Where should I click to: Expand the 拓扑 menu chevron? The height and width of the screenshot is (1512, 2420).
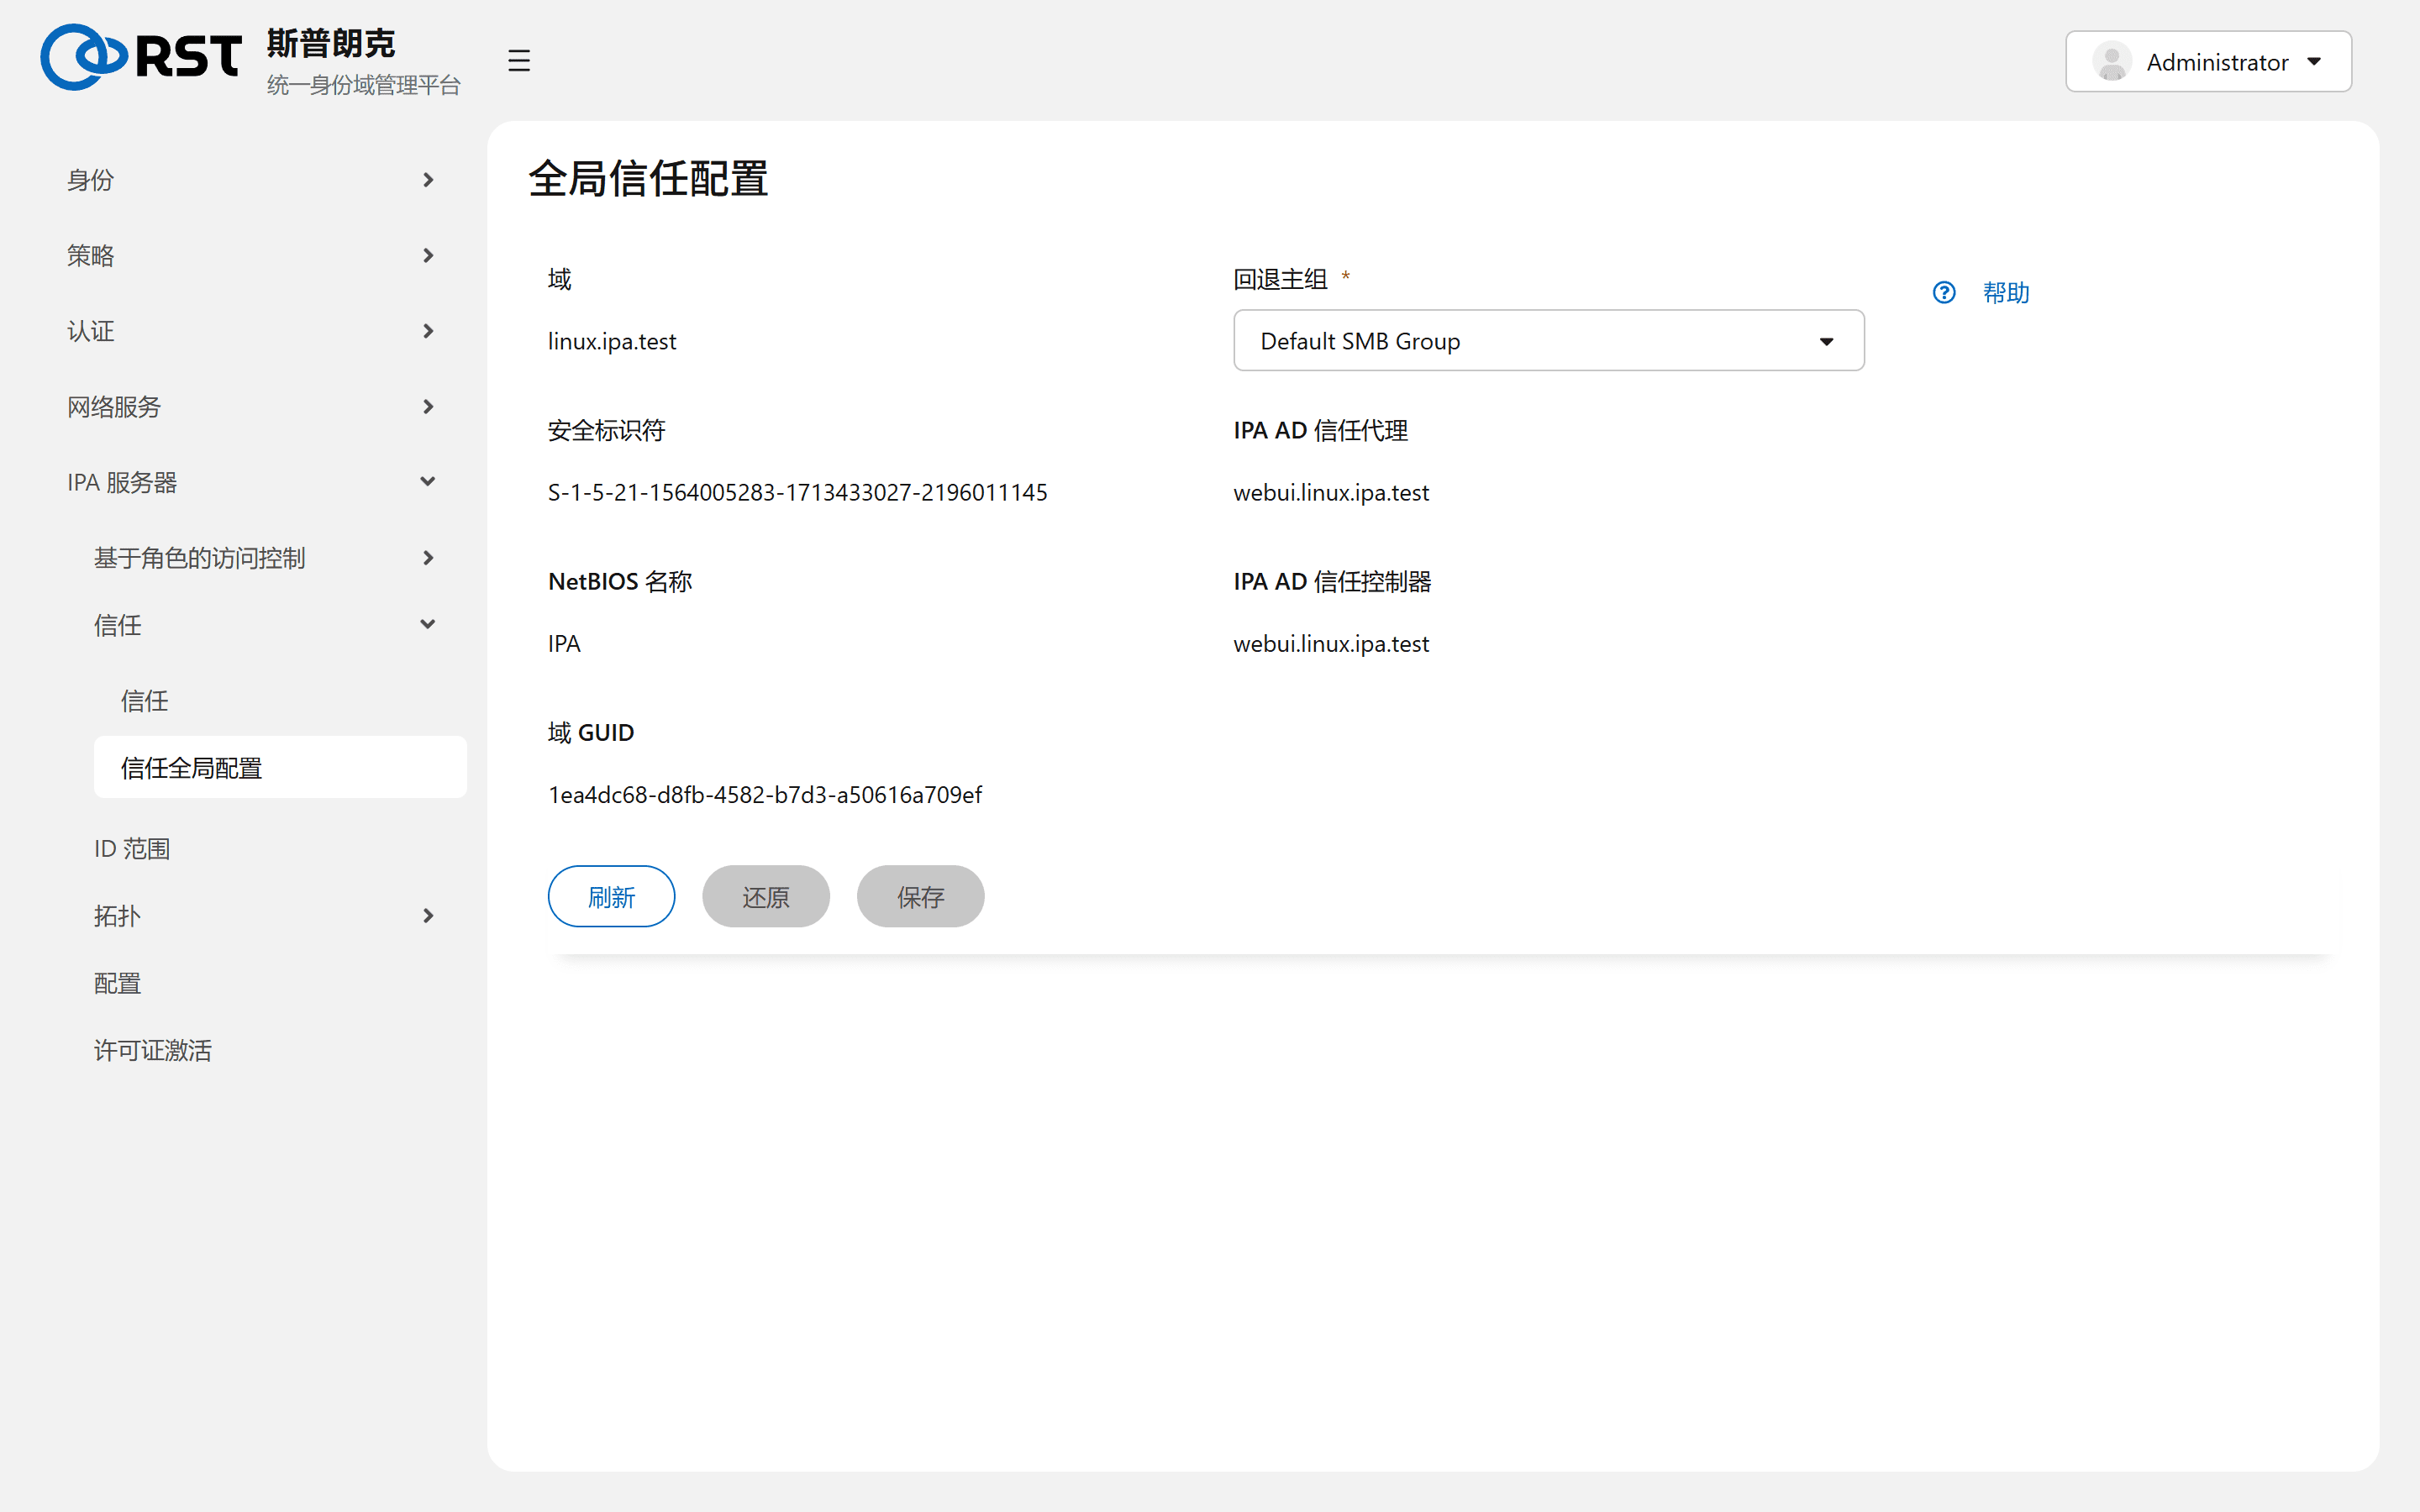point(428,916)
